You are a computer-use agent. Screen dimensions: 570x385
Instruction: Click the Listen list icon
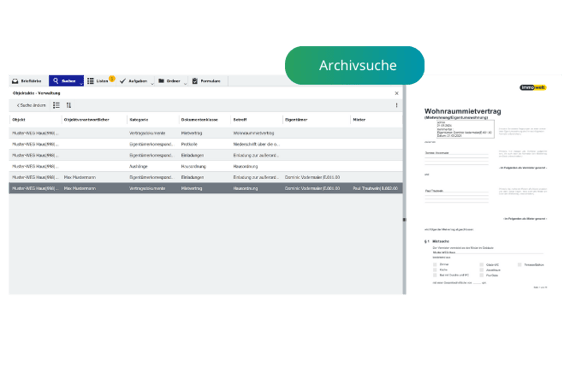(x=91, y=81)
